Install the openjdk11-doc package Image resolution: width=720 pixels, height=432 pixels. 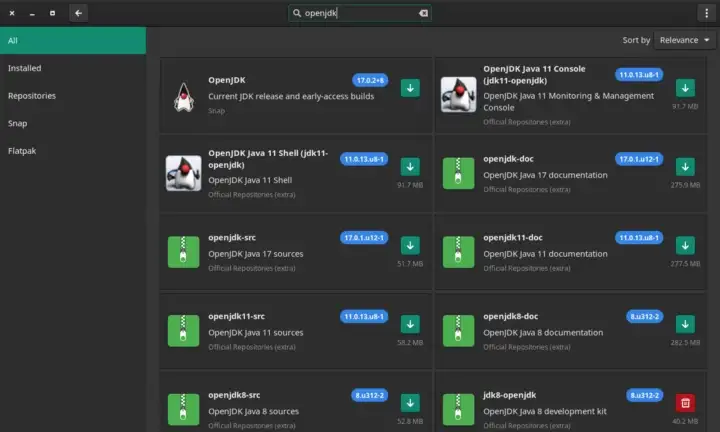tap(685, 246)
